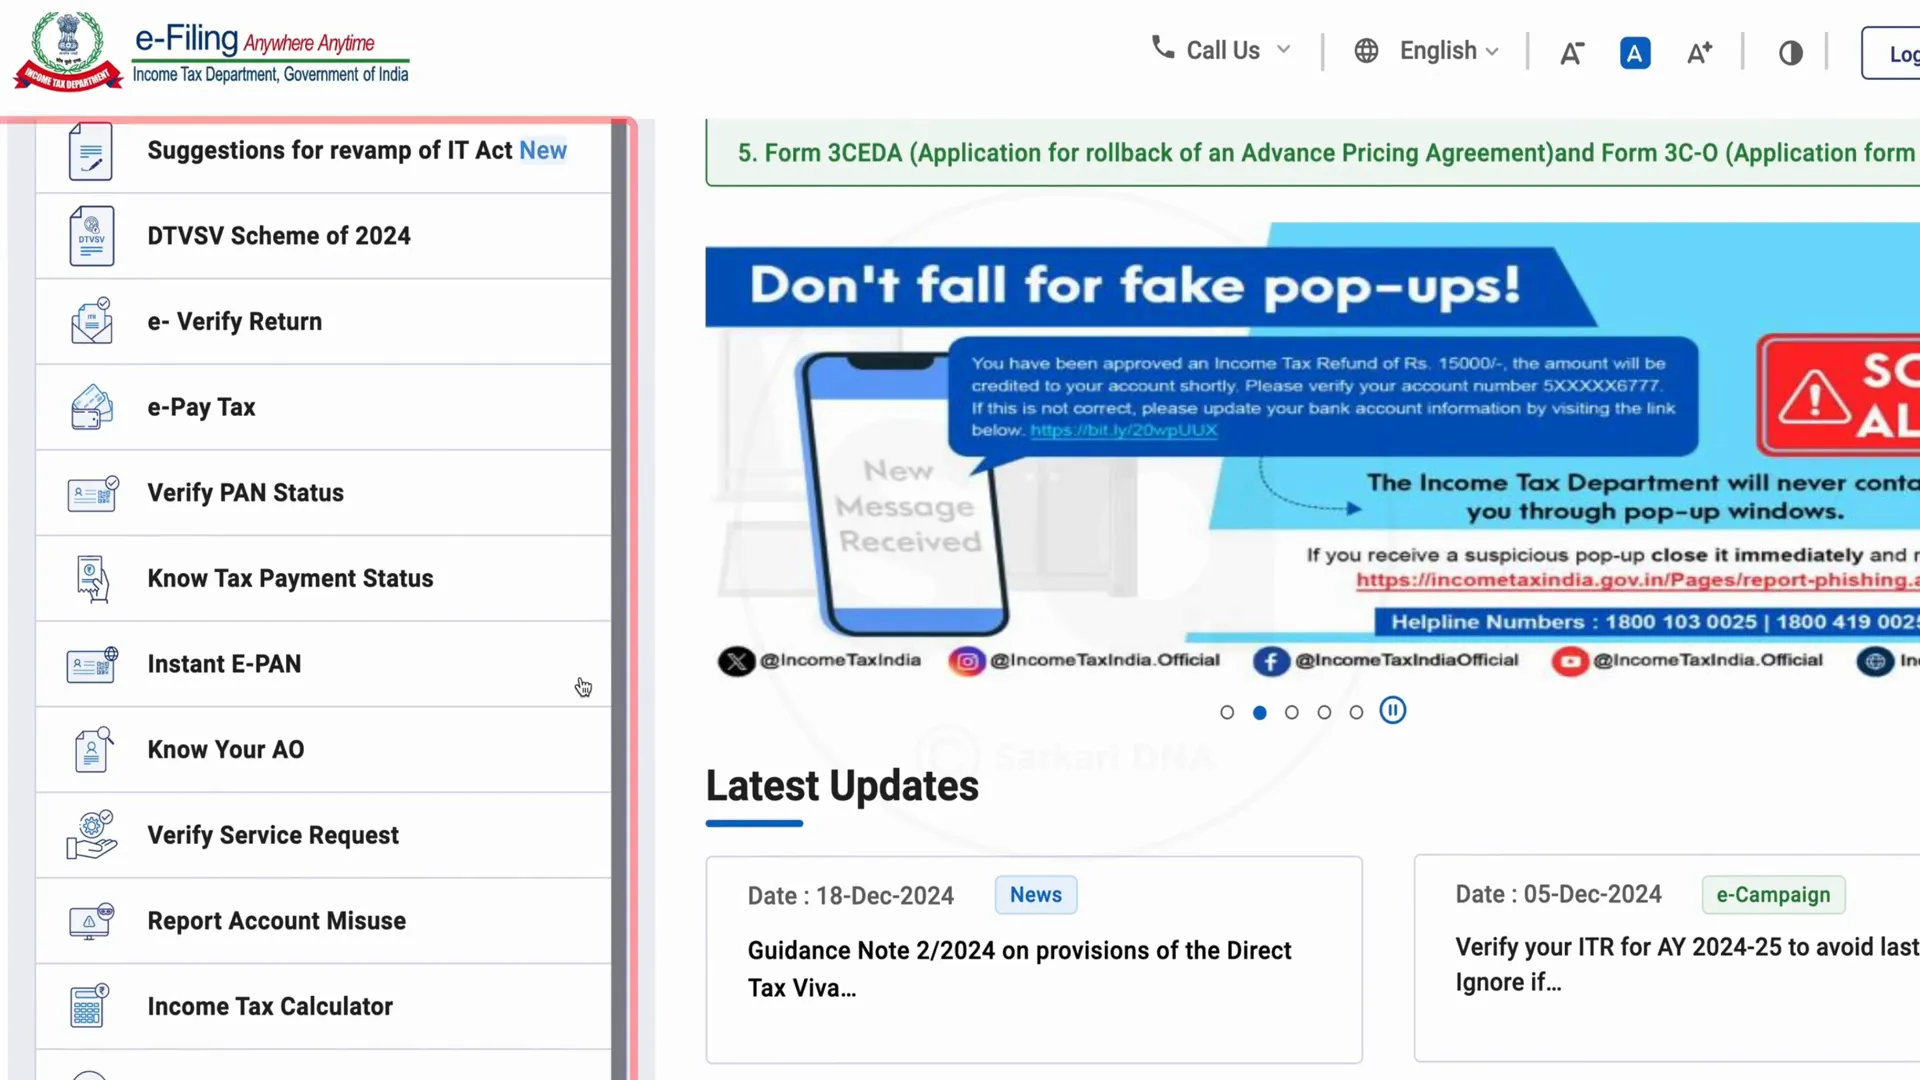Click the Know Your AO icon
Screen dimensions: 1920x1080
[x=91, y=749]
